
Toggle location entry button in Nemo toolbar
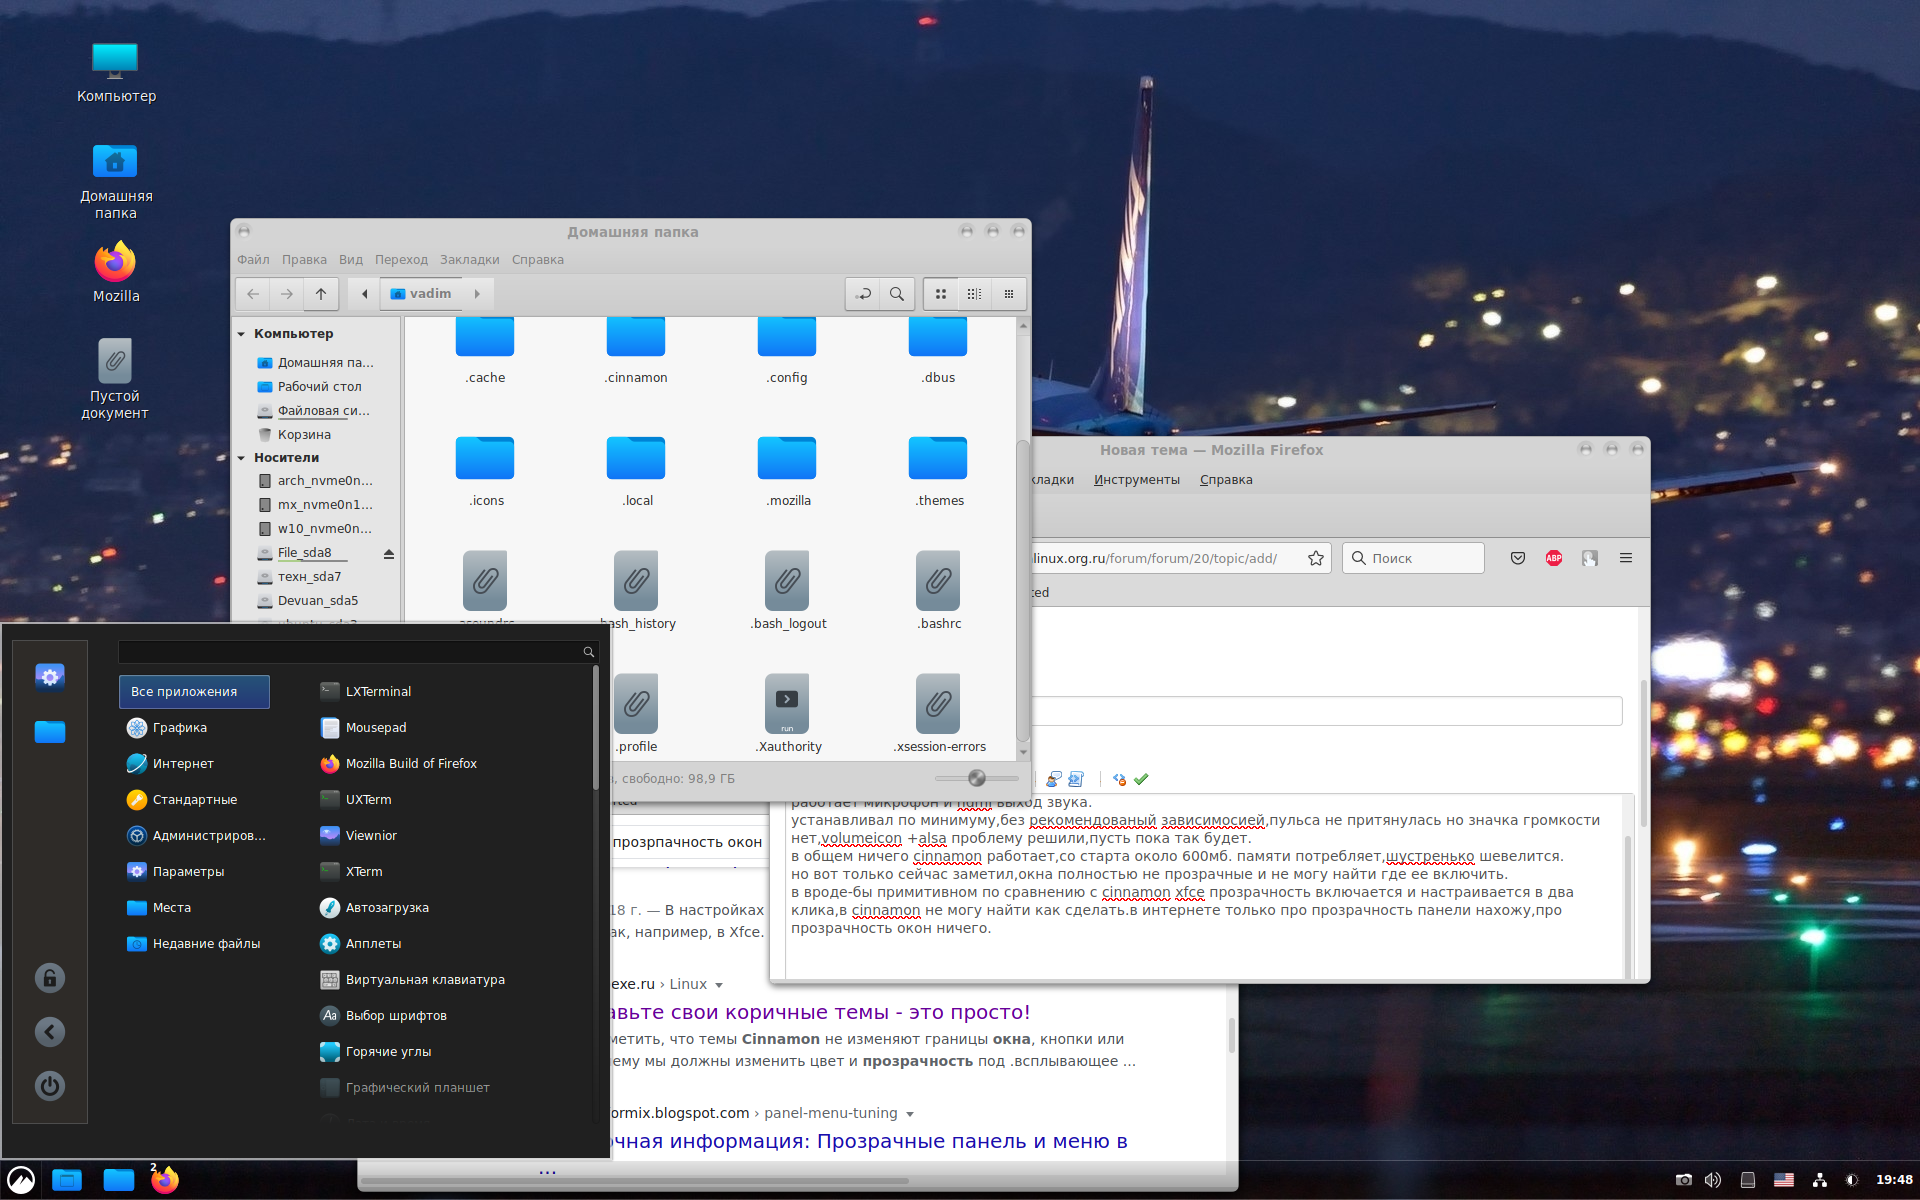[x=863, y=294]
